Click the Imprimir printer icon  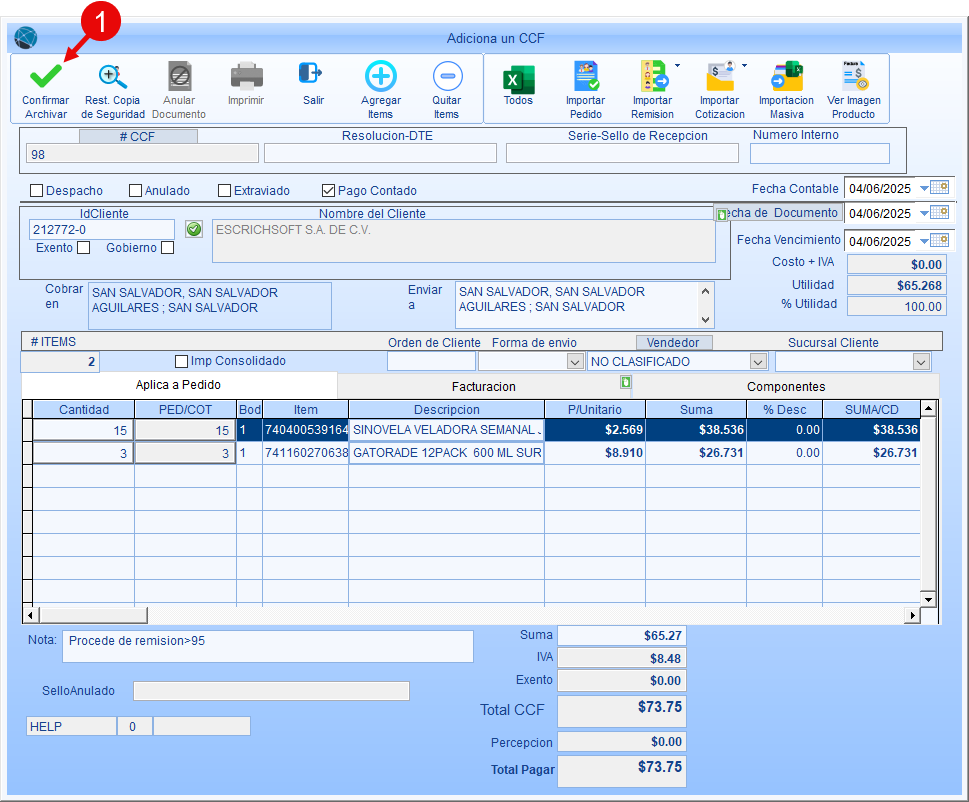click(246, 76)
